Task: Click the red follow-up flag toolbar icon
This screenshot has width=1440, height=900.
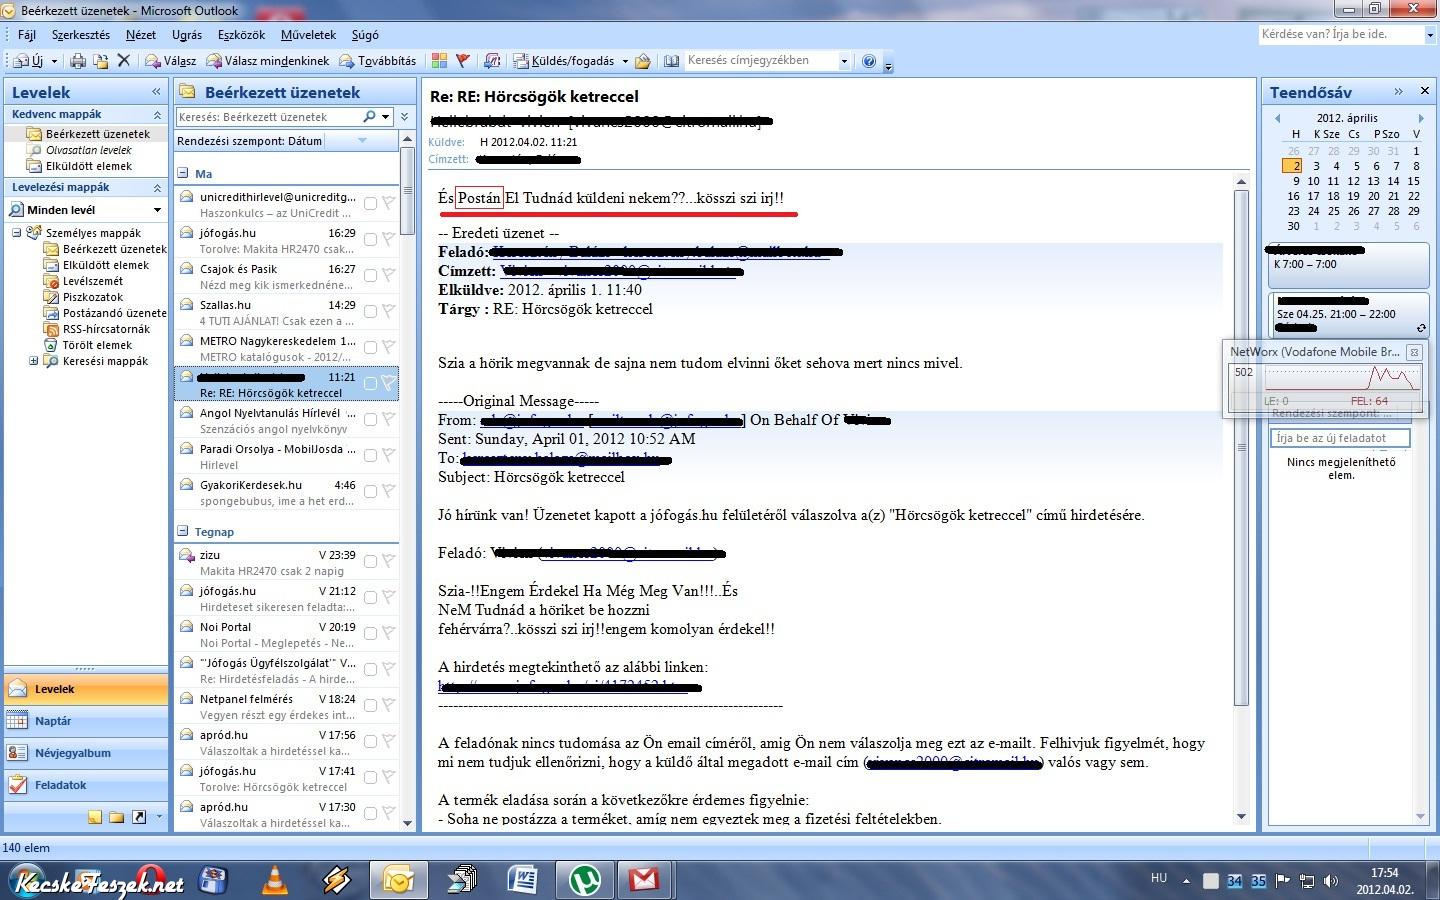Action: point(462,61)
